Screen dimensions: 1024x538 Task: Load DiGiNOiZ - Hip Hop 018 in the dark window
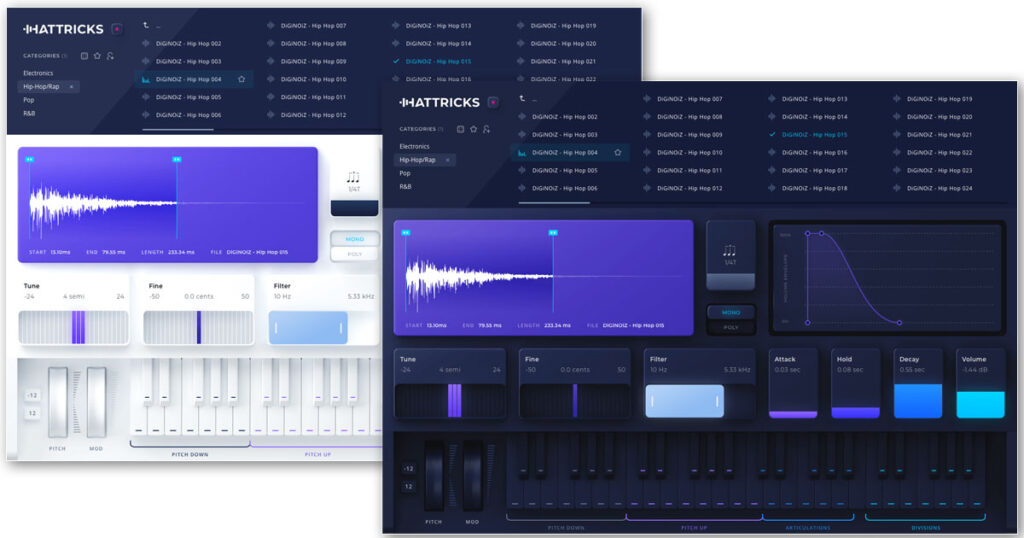(x=814, y=189)
